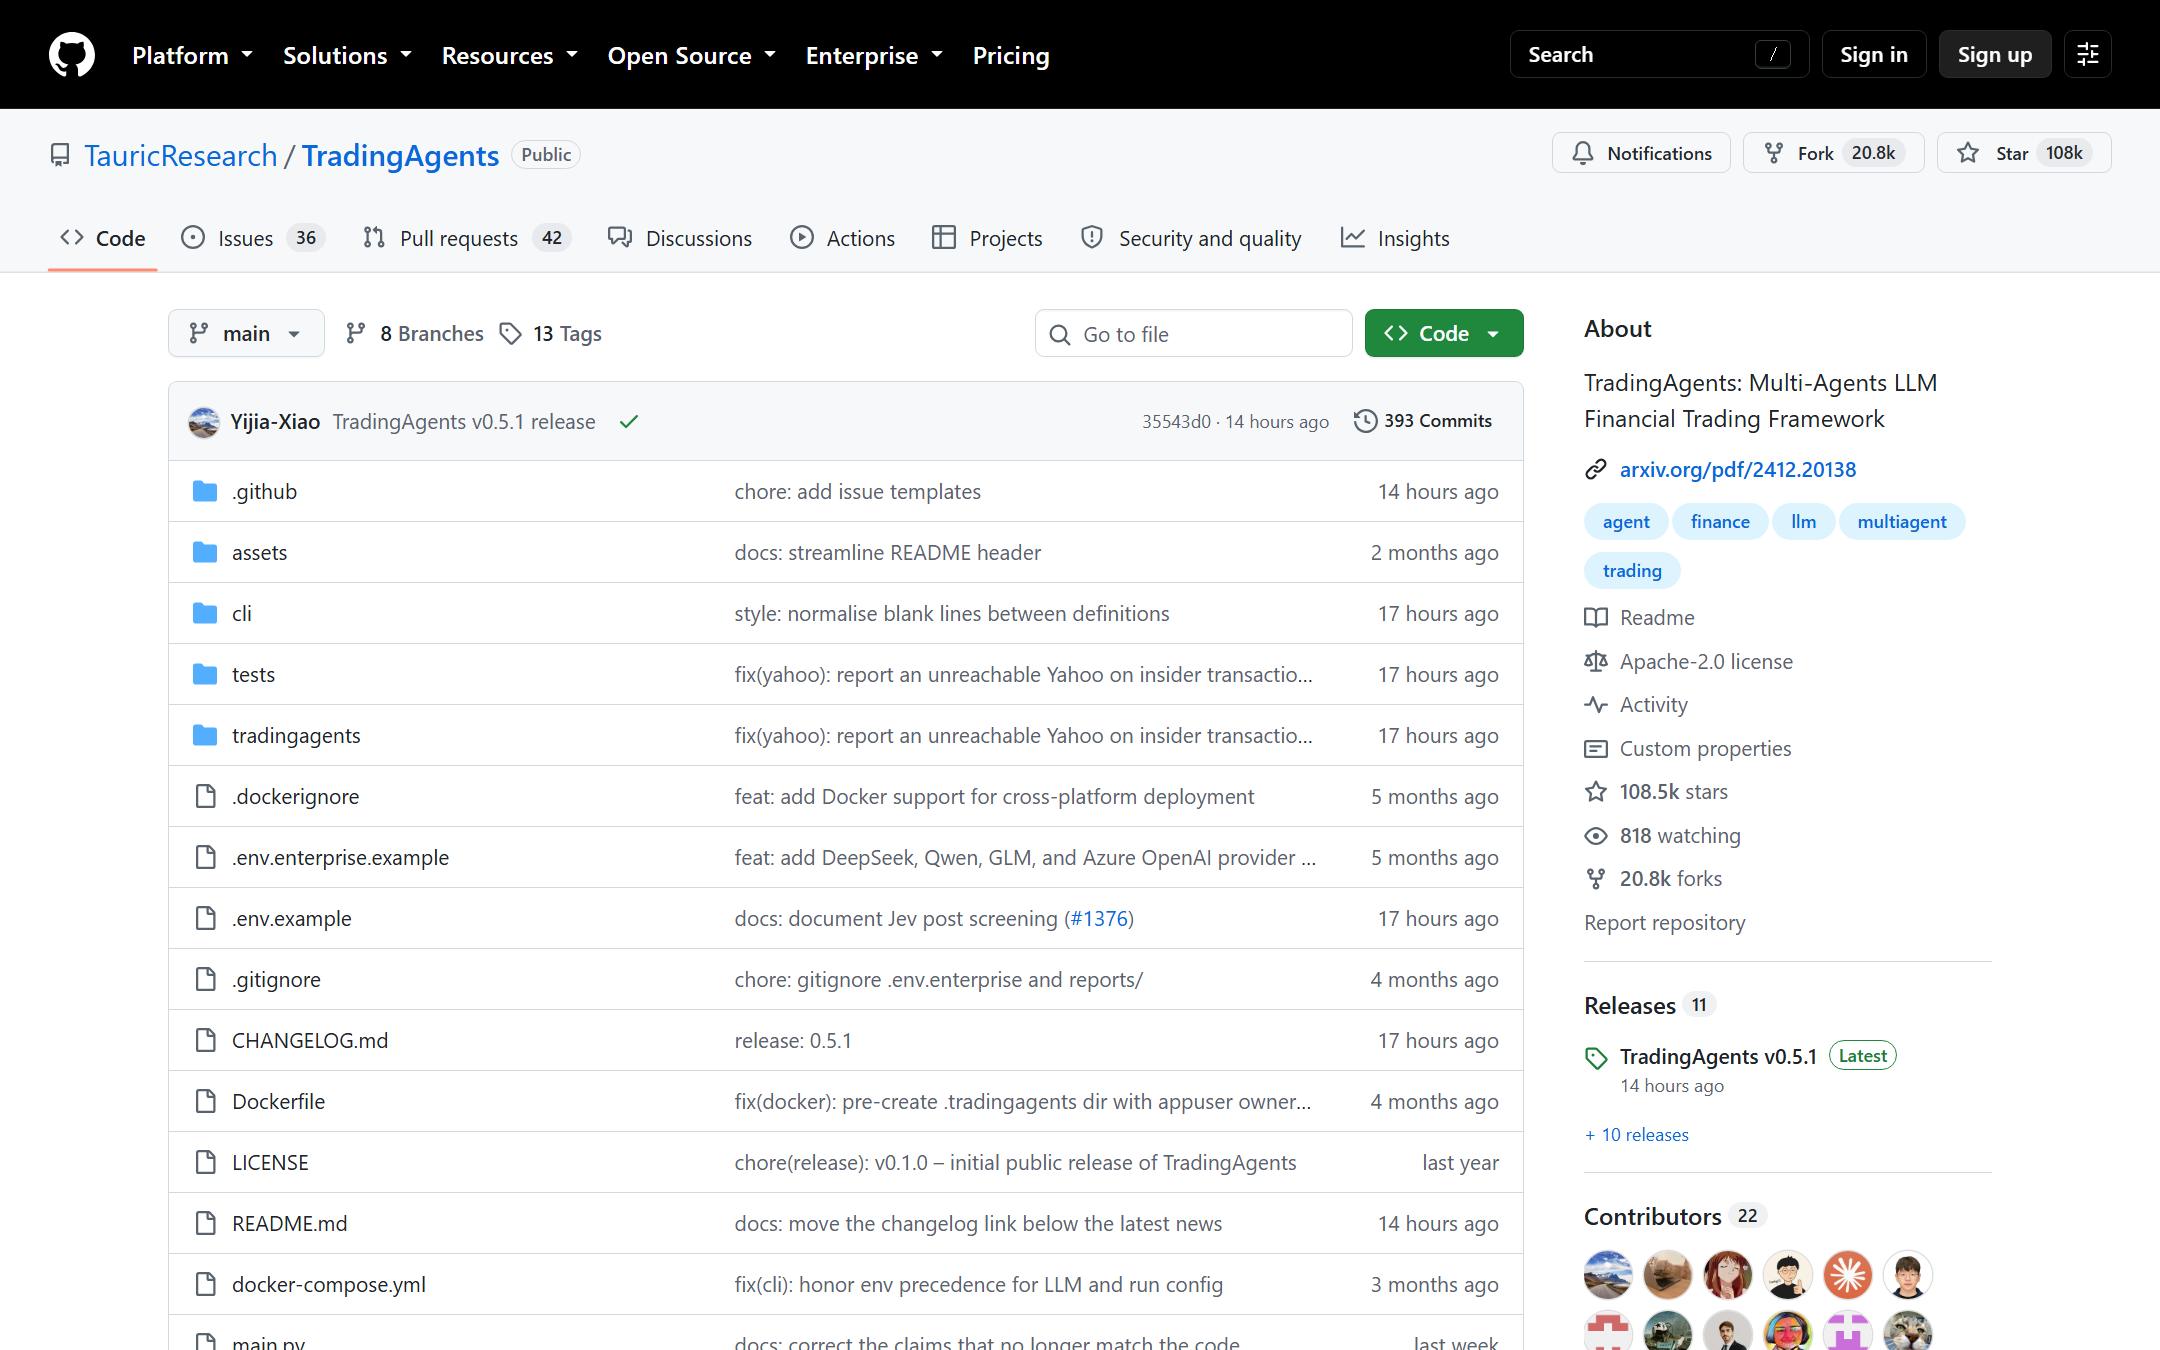Screen dimensions: 2160x1350
Task: Click the release tag icon near TradingAgents v0.5.1
Action: 1596,1058
